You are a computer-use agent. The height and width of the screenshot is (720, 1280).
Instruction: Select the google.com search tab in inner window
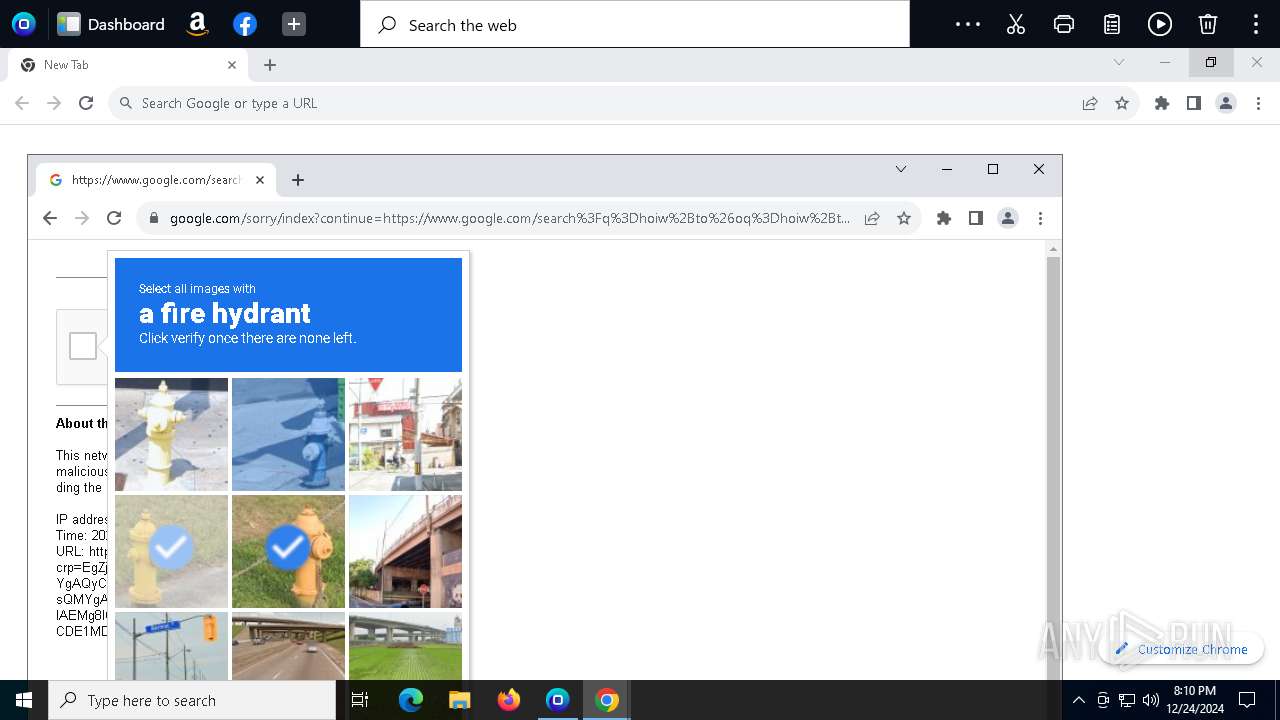pos(156,180)
